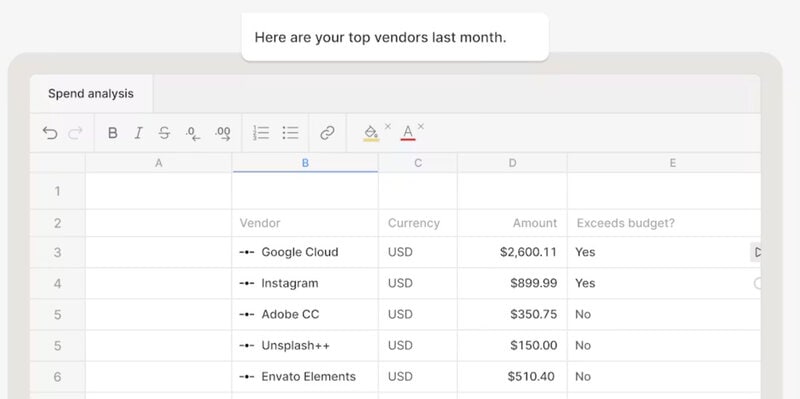
Task: Toggle italic formatting
Action: coord(138,133)
